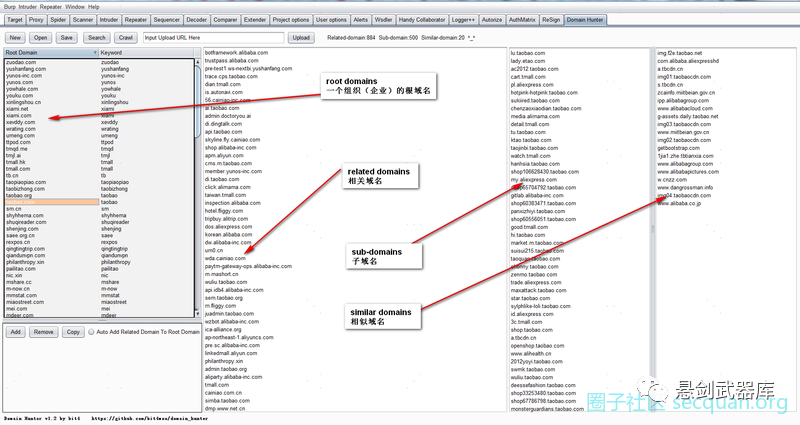Viewport: 800px width, 425px height.
Task: Click getbootstrap.com in similar domains
Action: [x=678, y=148]
